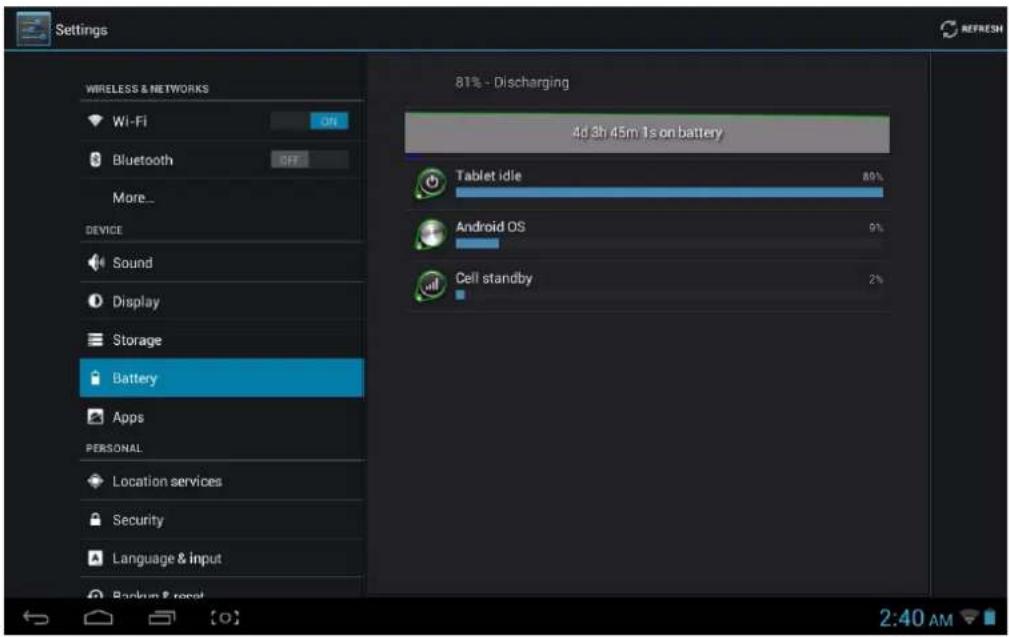
Task: Turn on the Bluetooth switch
Action: (x=310, y=160)
